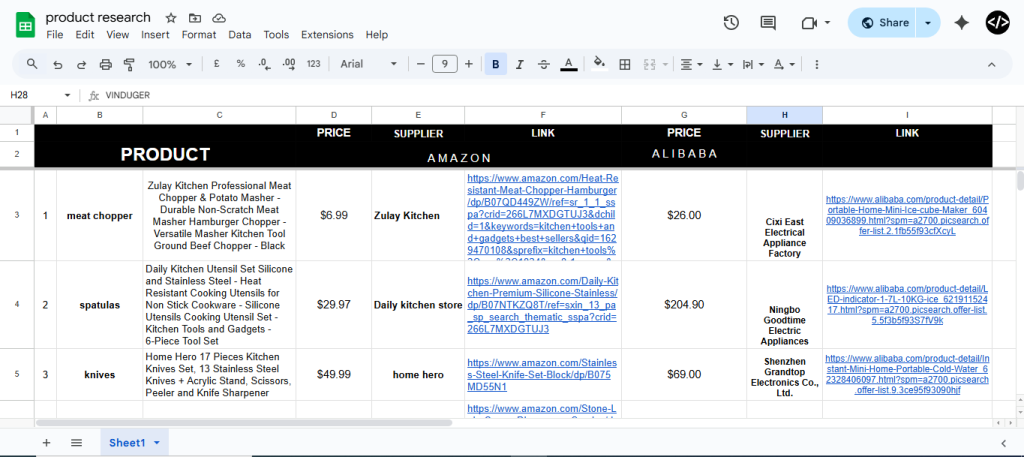Image resolution: width=1024 pixels, height=457 pixels.
Task: Open Amazon link for knives
Action: [542, 375]
